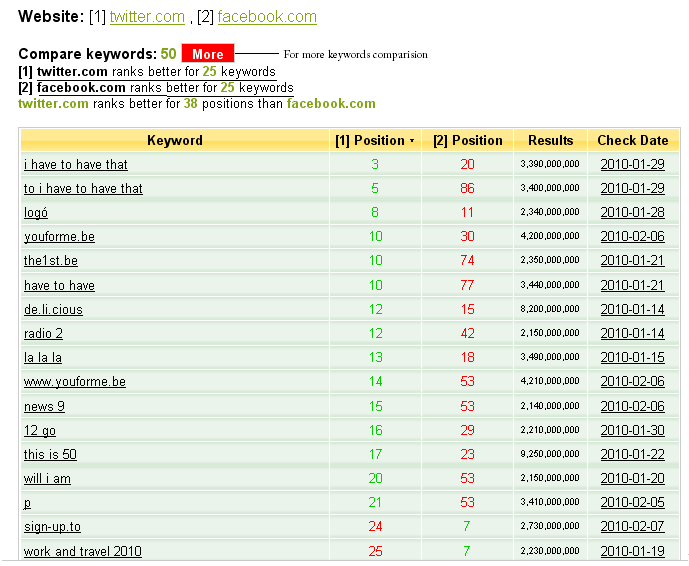Open the twitter.com website link
Image resolution: width=689 pixels, height=566 pixels.
click(147, 17)
